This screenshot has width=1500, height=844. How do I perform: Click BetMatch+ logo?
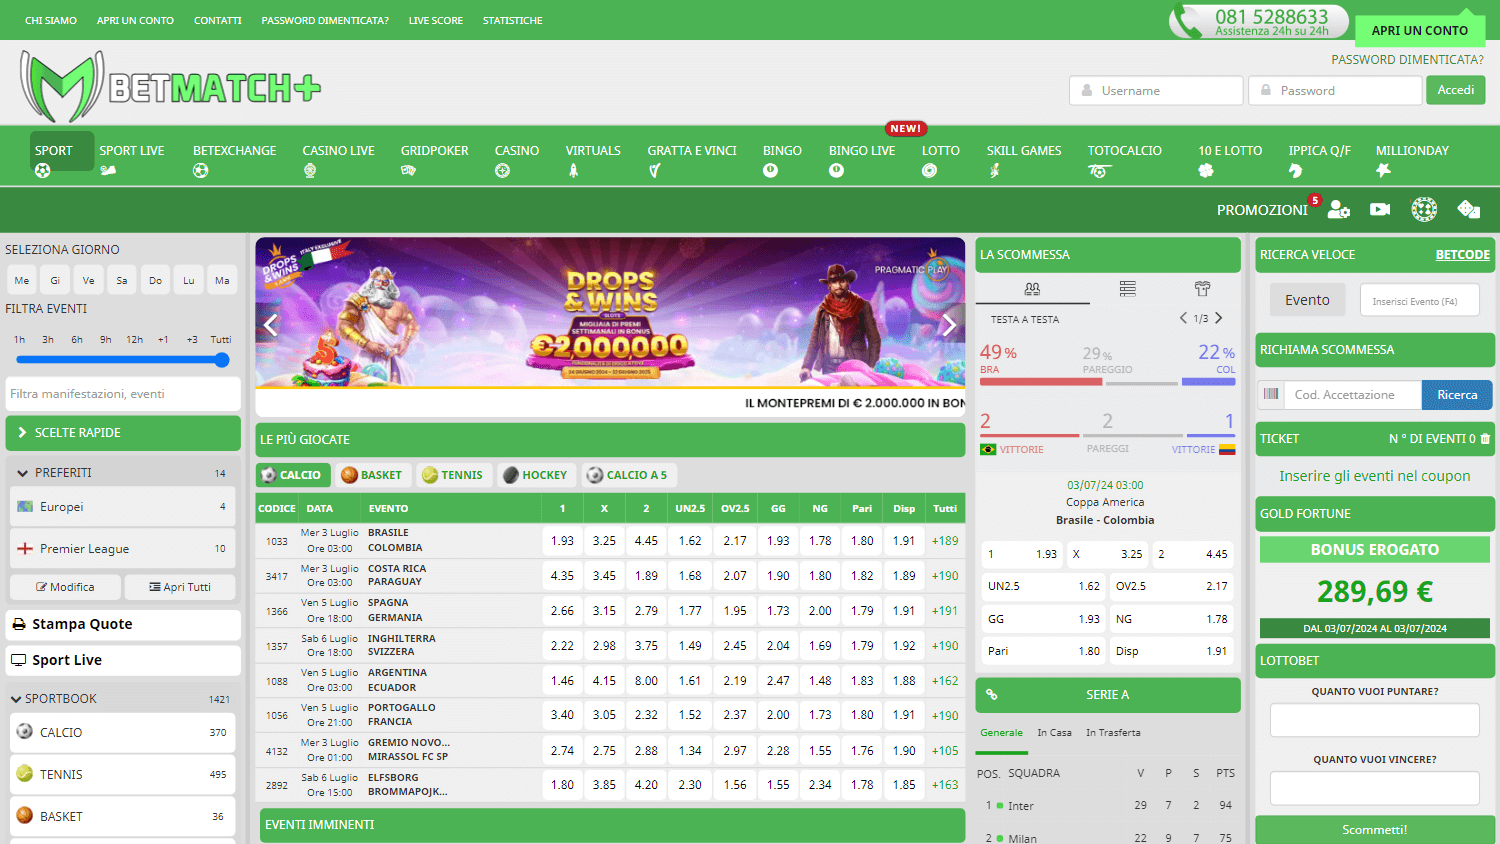tap(170, 86)
